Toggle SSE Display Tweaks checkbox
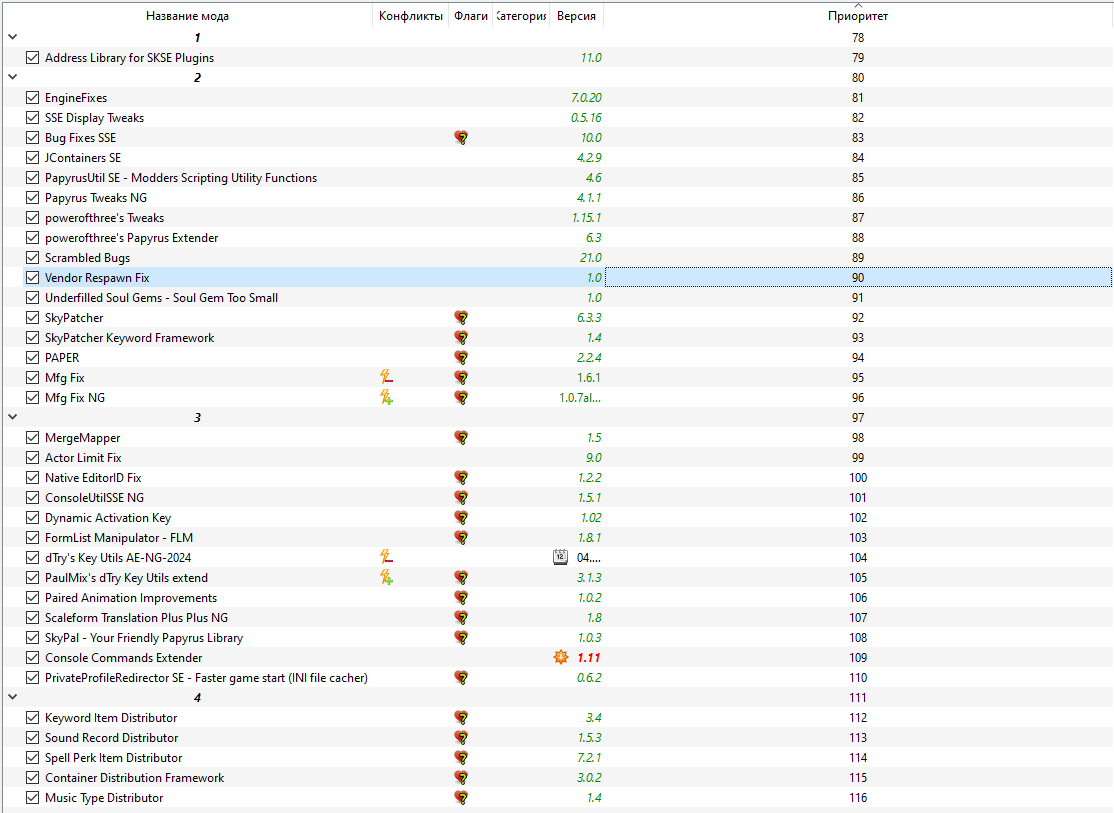 click(32, 117)
